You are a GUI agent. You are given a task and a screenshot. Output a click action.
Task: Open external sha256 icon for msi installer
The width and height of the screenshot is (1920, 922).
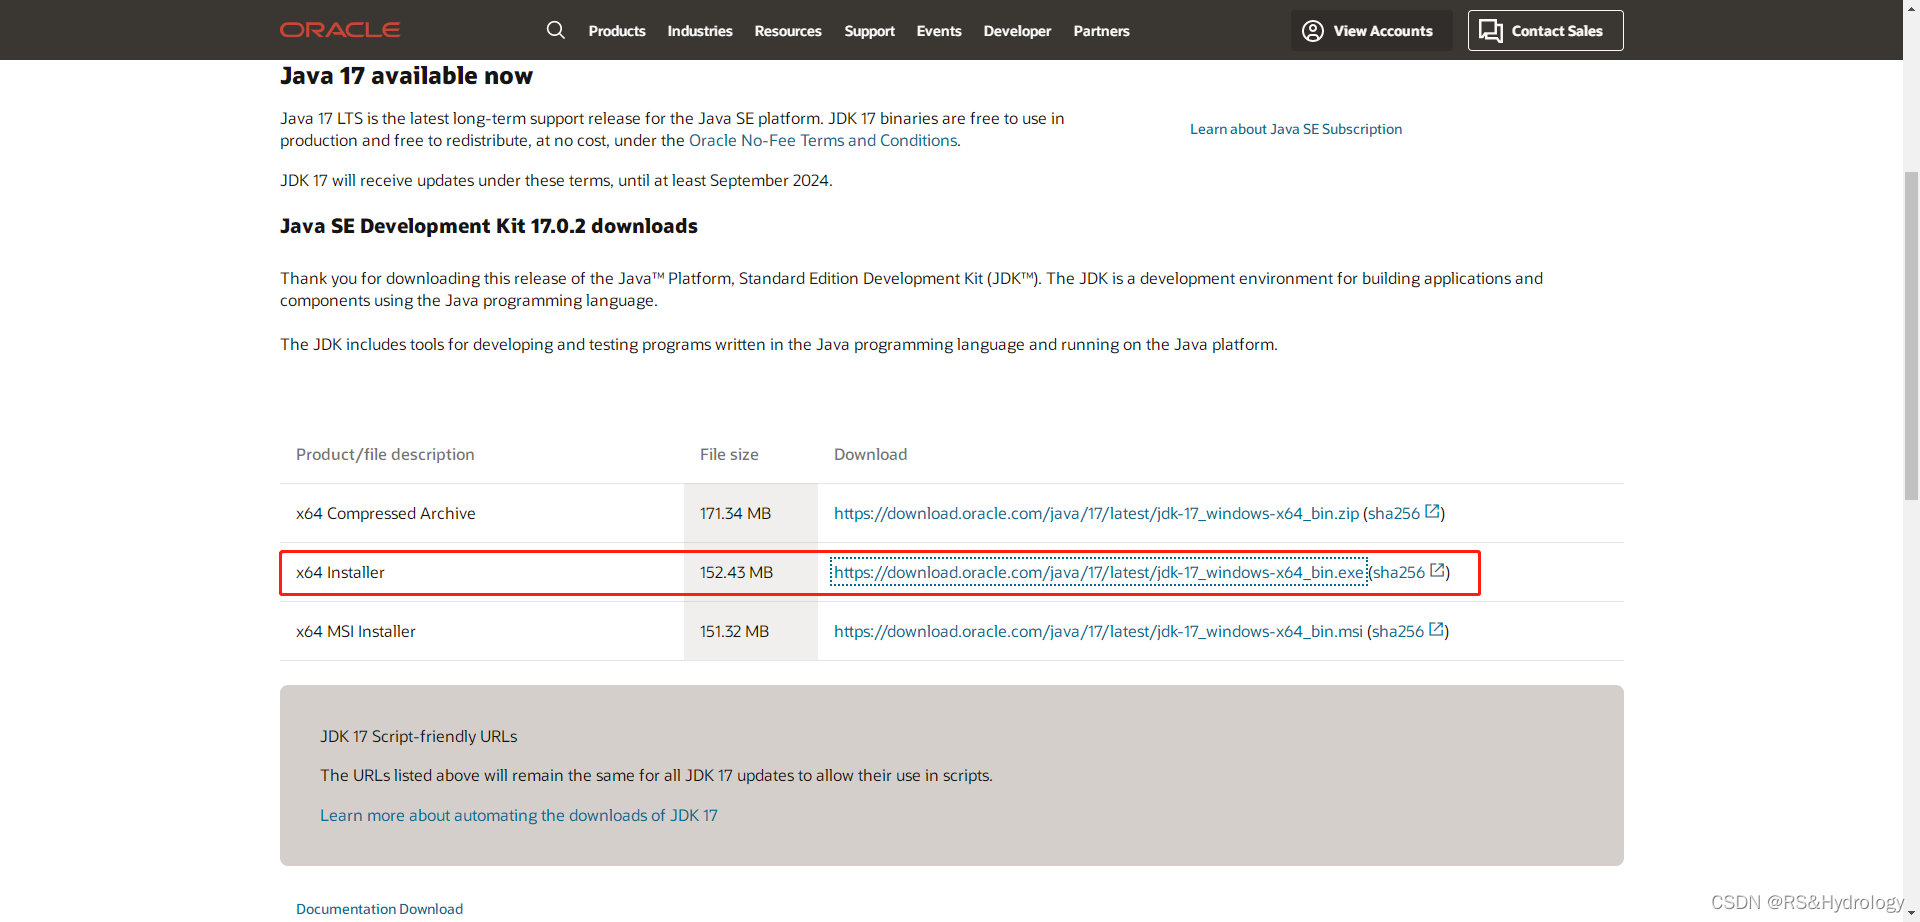pos(1436,630)
